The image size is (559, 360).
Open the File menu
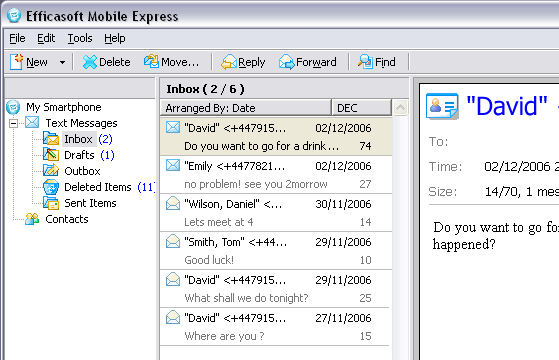pos(17,38)
